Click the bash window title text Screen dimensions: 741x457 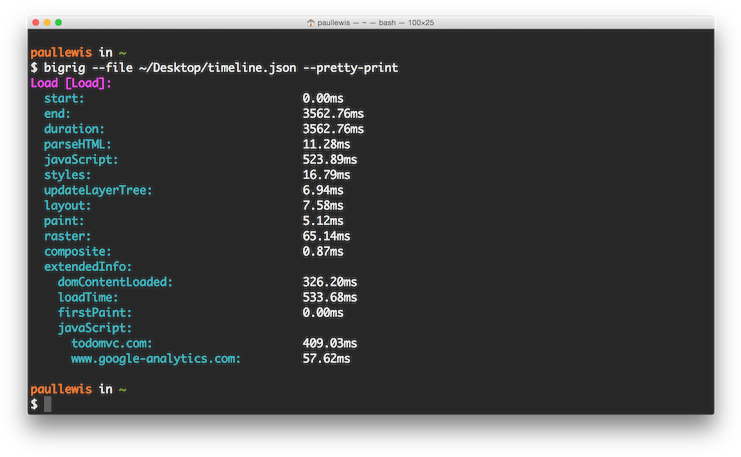click(x=378, y=22)
